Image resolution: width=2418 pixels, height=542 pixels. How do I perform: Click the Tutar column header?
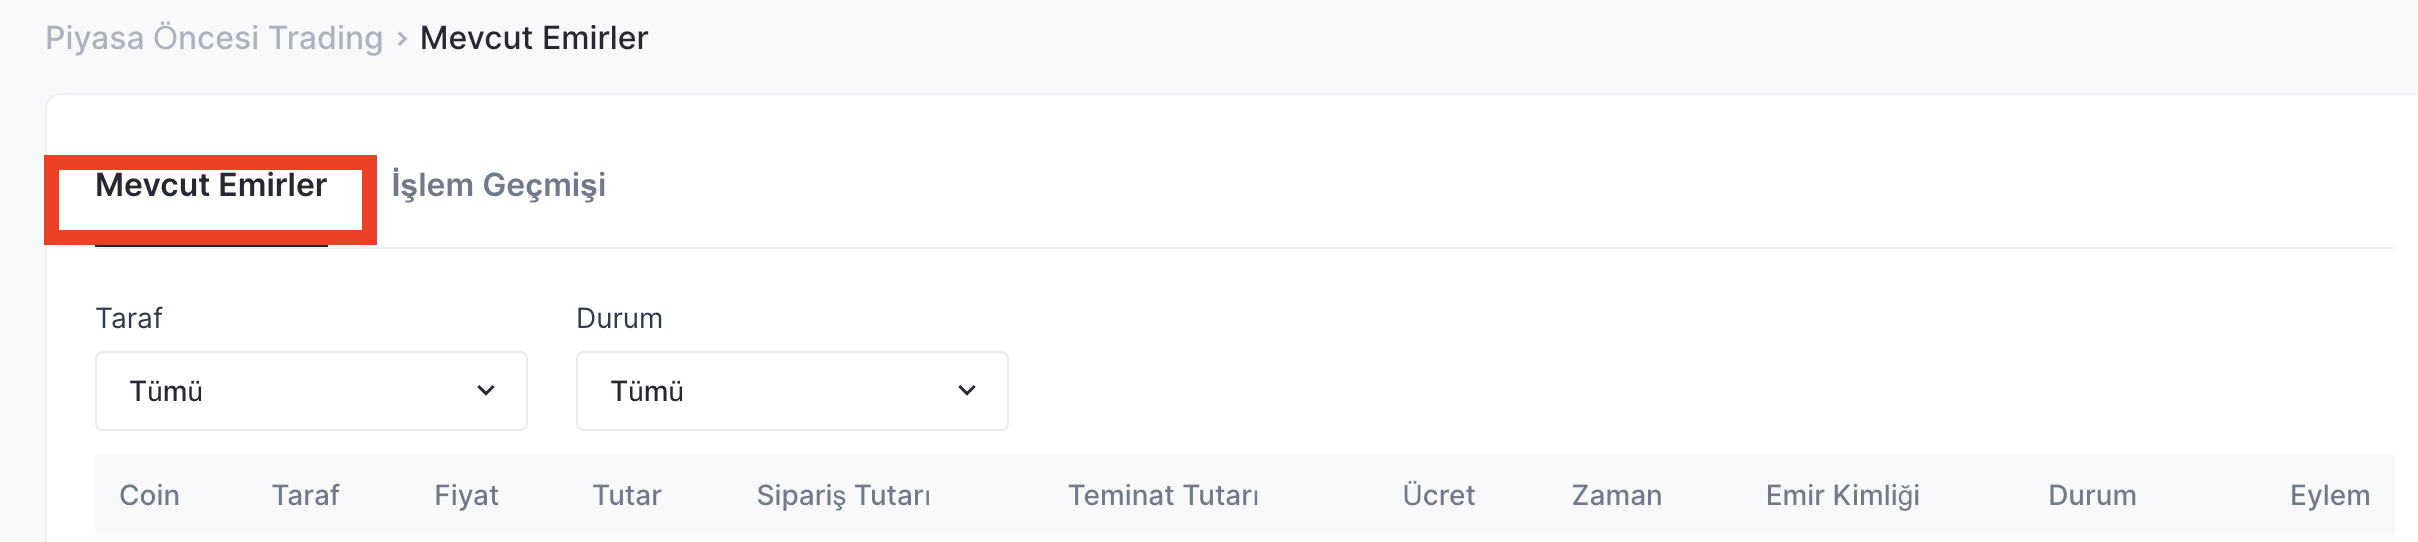coord(627,496)
